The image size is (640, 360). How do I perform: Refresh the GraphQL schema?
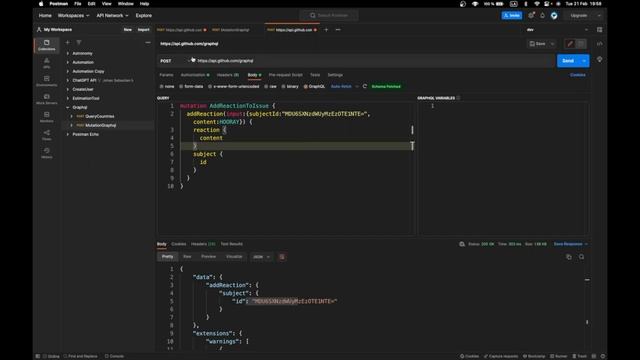(364, 87)
